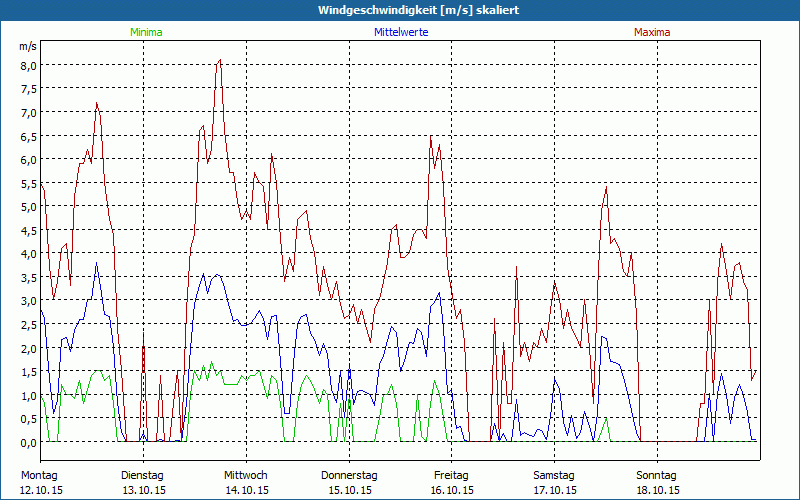
Task: Click the '1,5' y-axis value
Action: pos(29,371)
